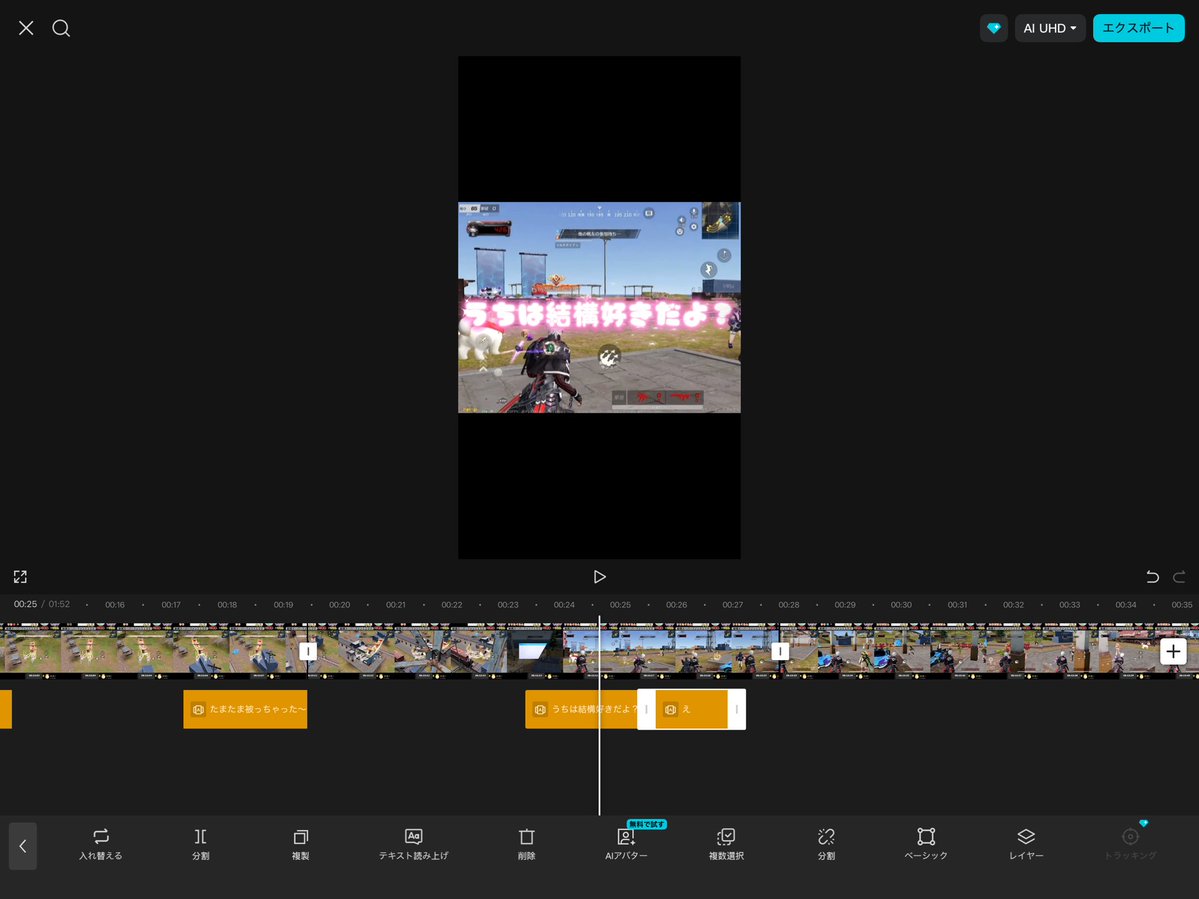
Task: Tap the blue diamond Pro icon at top
Action: click(993, 28)
